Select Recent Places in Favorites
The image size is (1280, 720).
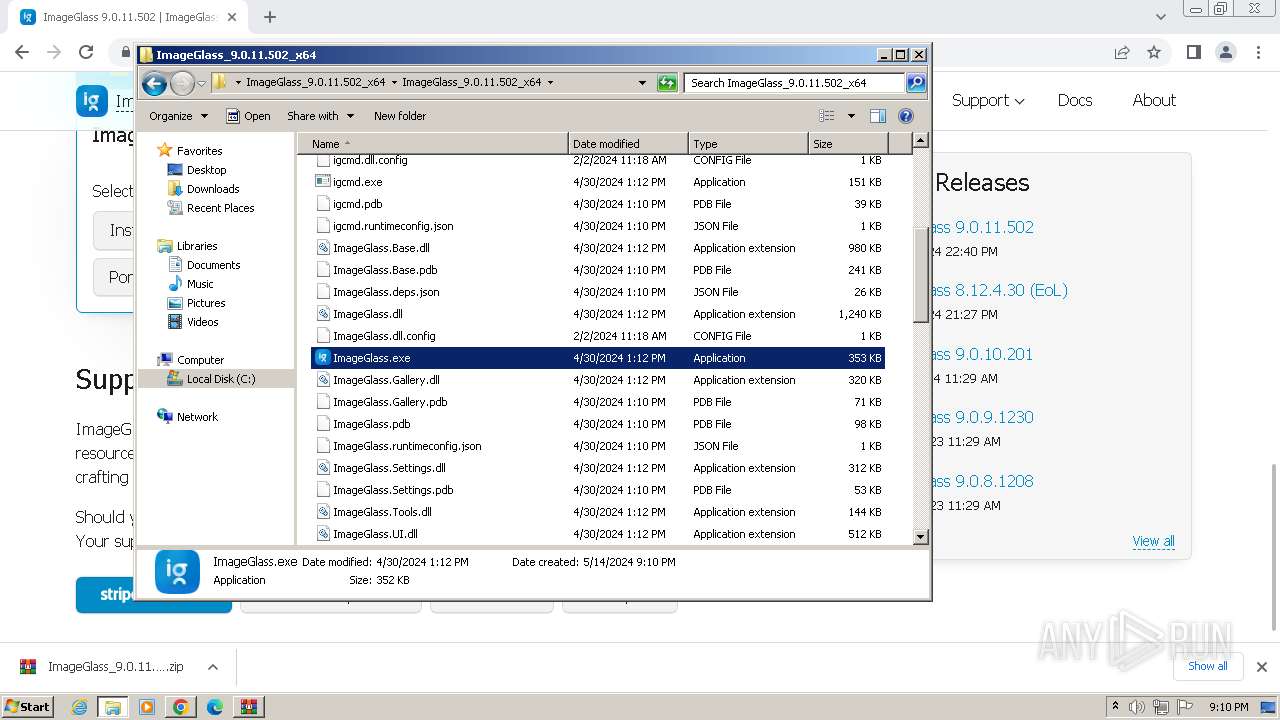point(220,208)
